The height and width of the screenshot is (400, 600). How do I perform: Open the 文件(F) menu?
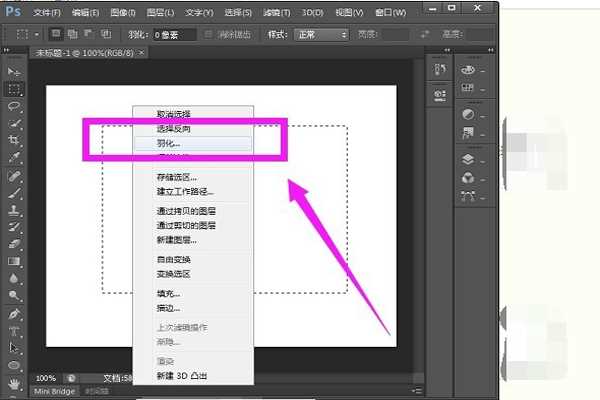(47, 13)
